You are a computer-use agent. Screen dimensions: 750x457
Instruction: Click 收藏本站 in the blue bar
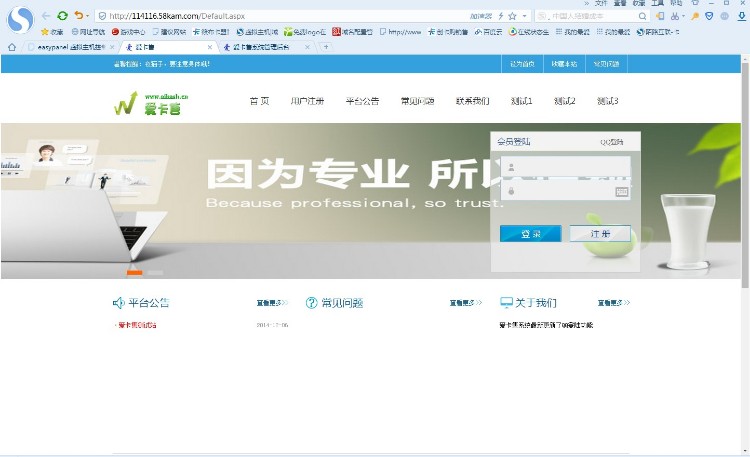point(564,64)
